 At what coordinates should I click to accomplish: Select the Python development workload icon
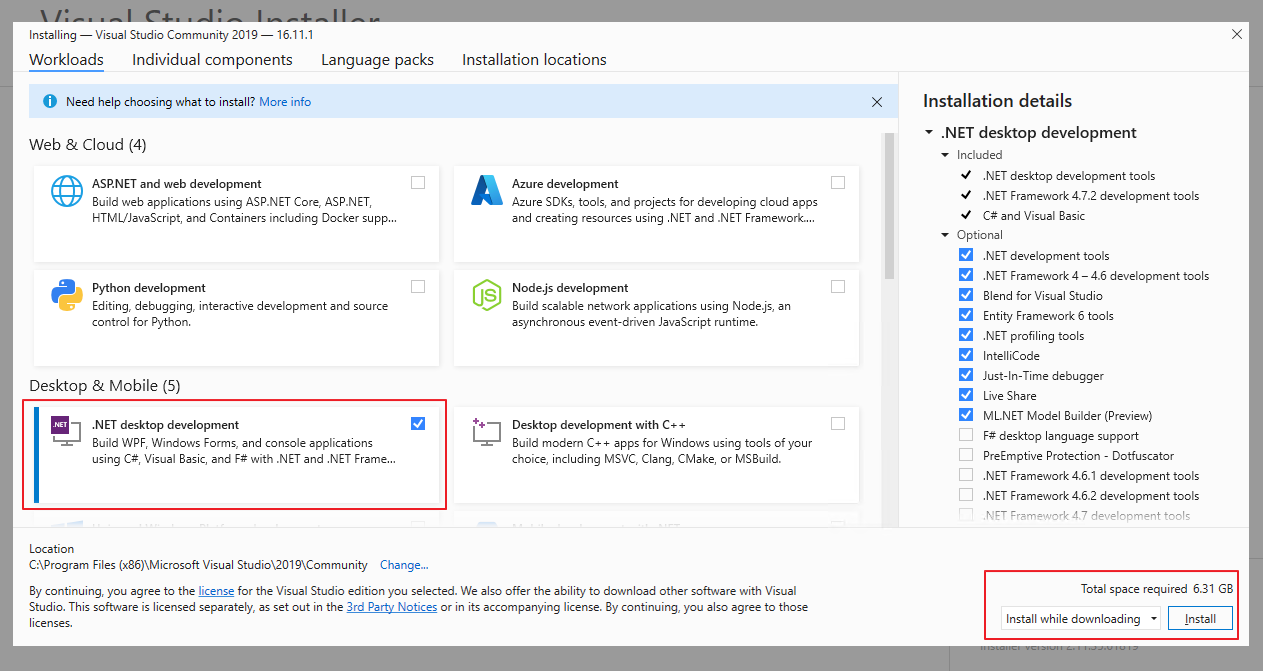(66, 295)
